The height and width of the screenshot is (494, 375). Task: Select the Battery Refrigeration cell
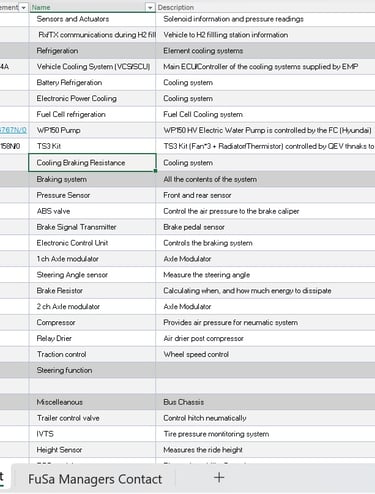(92, 82)
